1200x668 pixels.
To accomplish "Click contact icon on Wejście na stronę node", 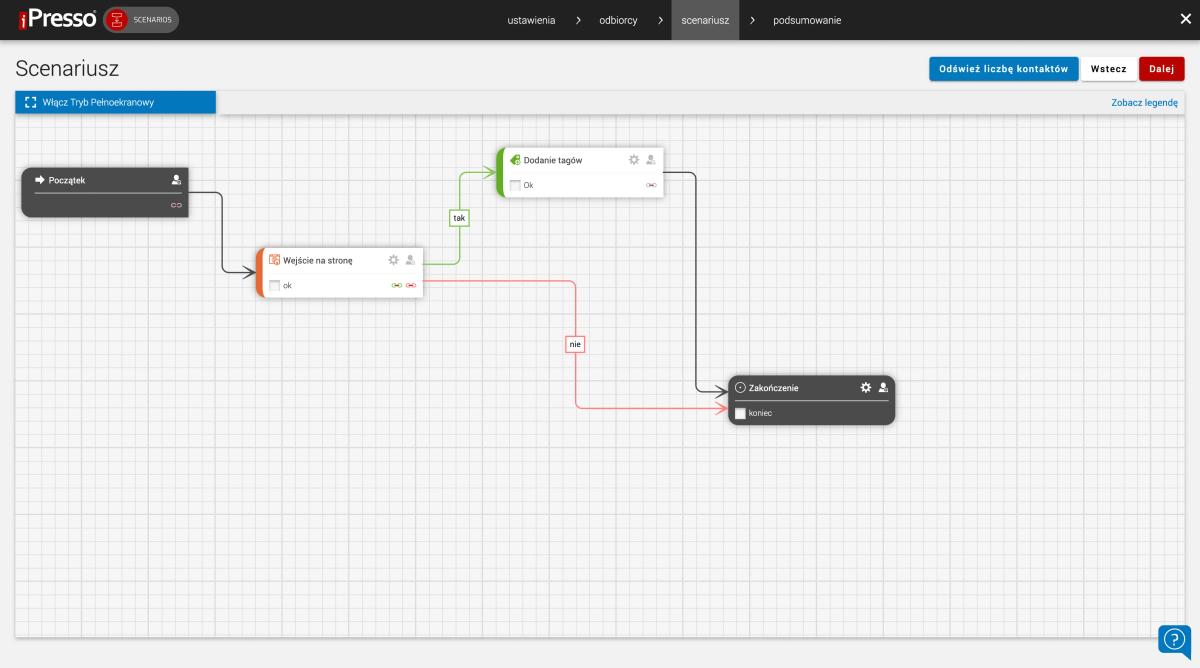I will [410, 260].
